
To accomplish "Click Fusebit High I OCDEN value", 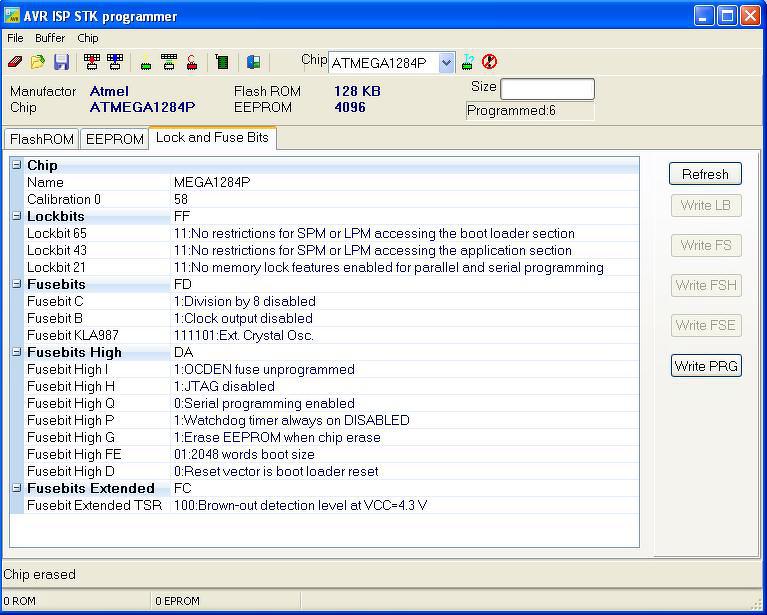I will click(264, 369).
